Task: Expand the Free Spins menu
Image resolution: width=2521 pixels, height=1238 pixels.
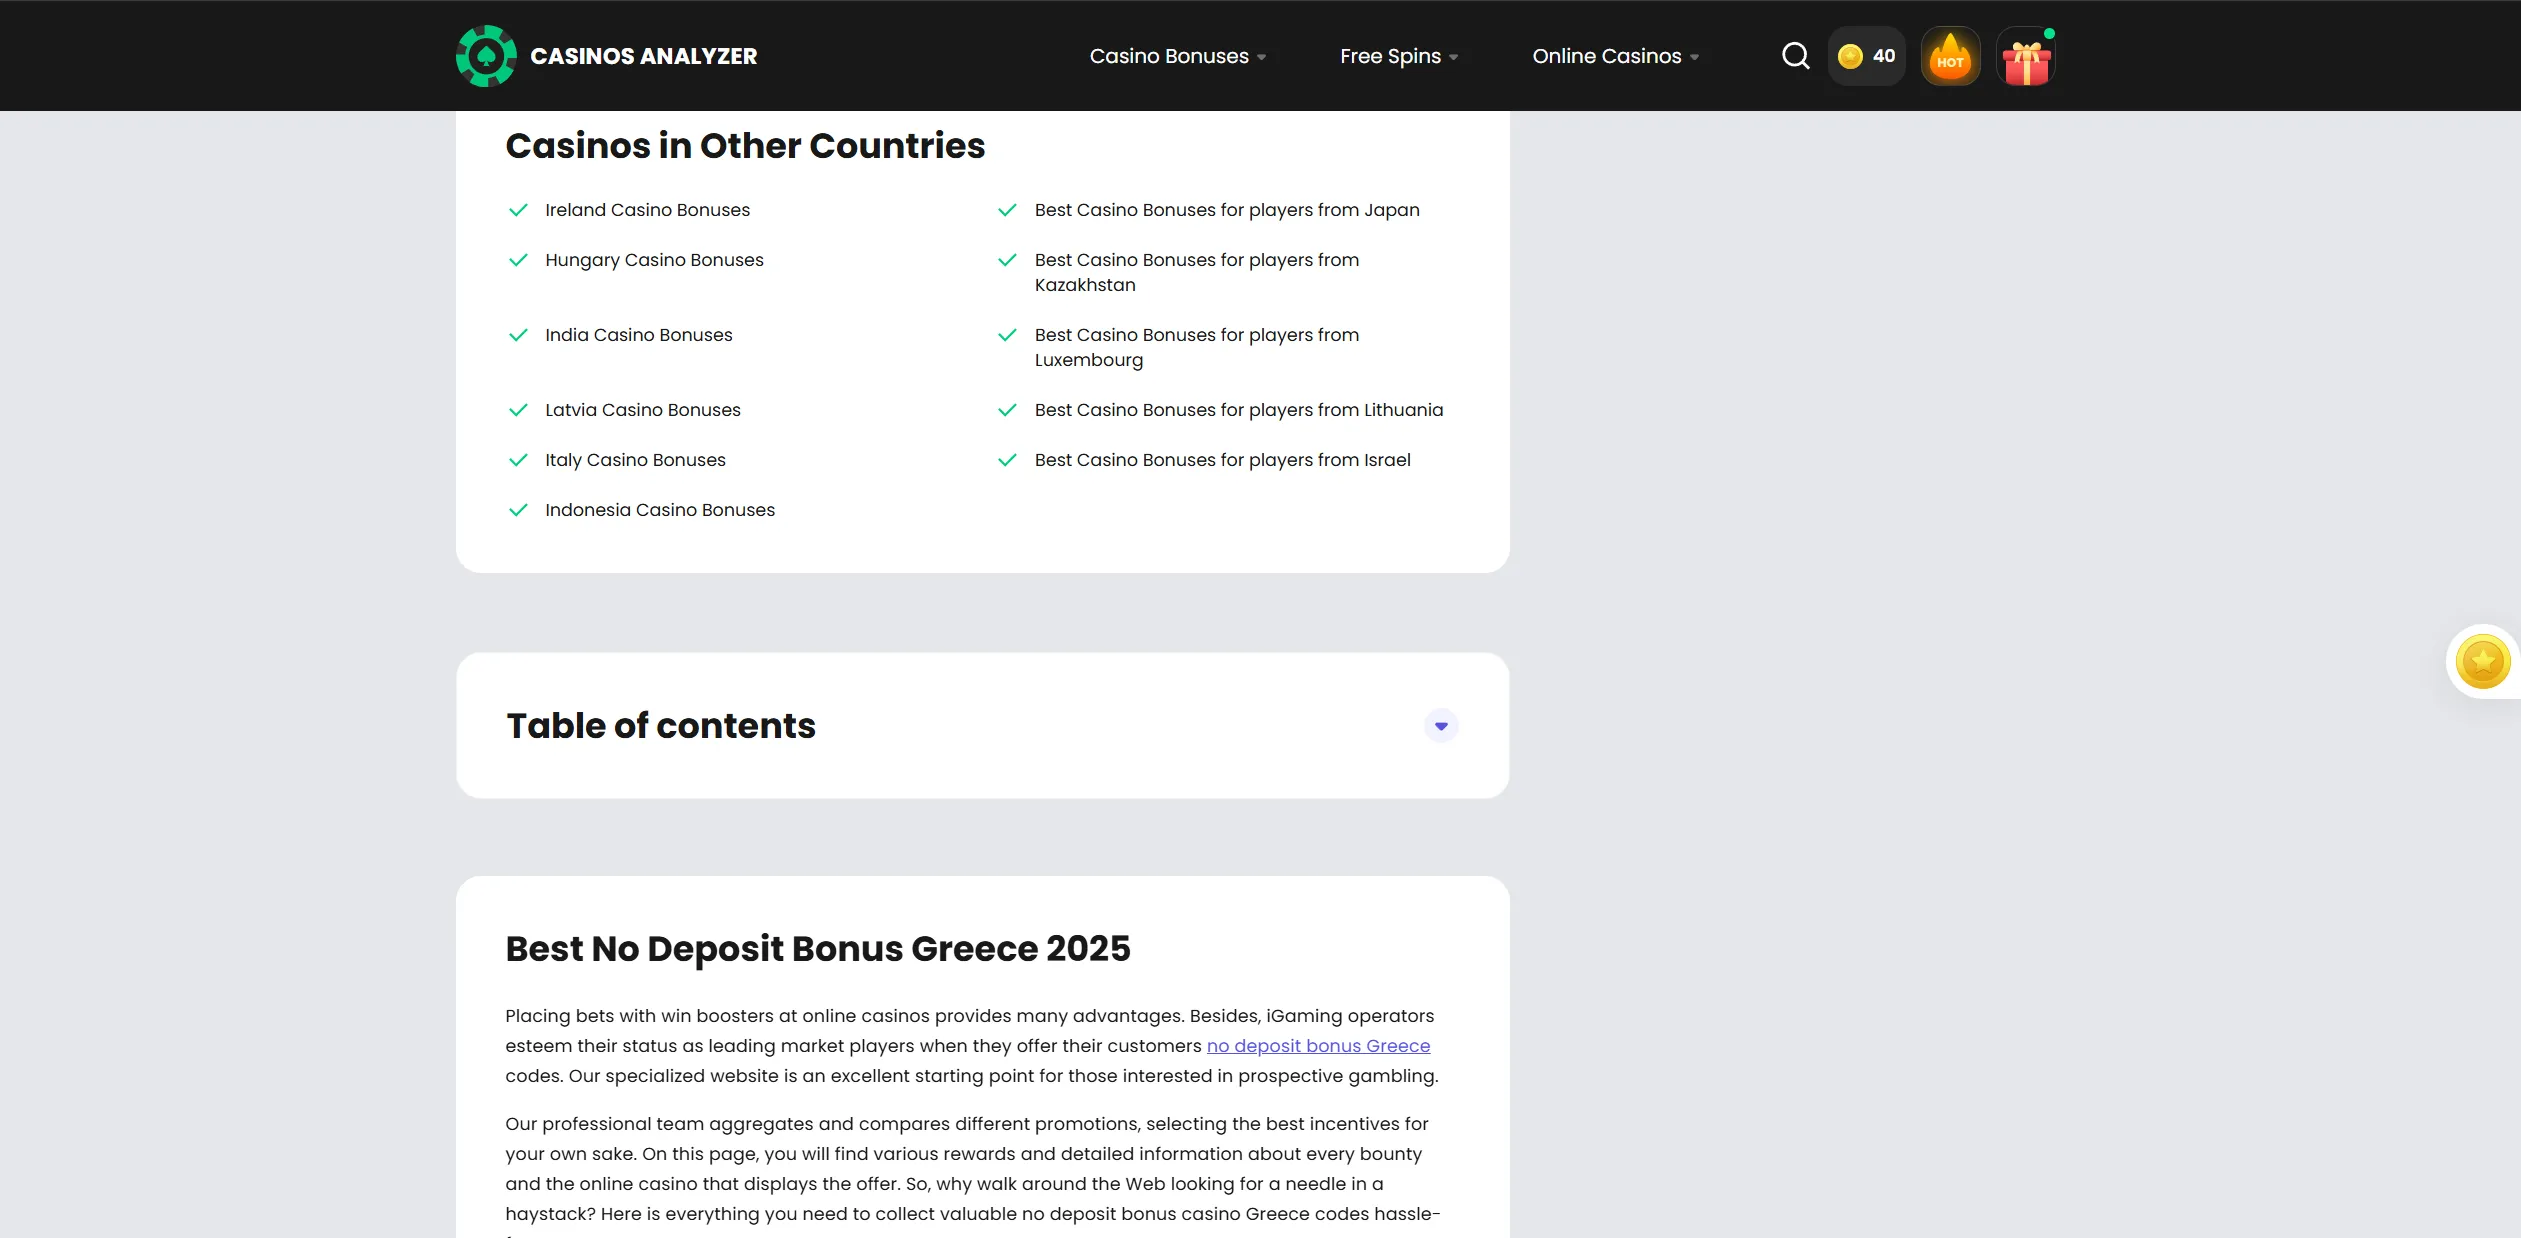Action: [x=1399, y=56]
